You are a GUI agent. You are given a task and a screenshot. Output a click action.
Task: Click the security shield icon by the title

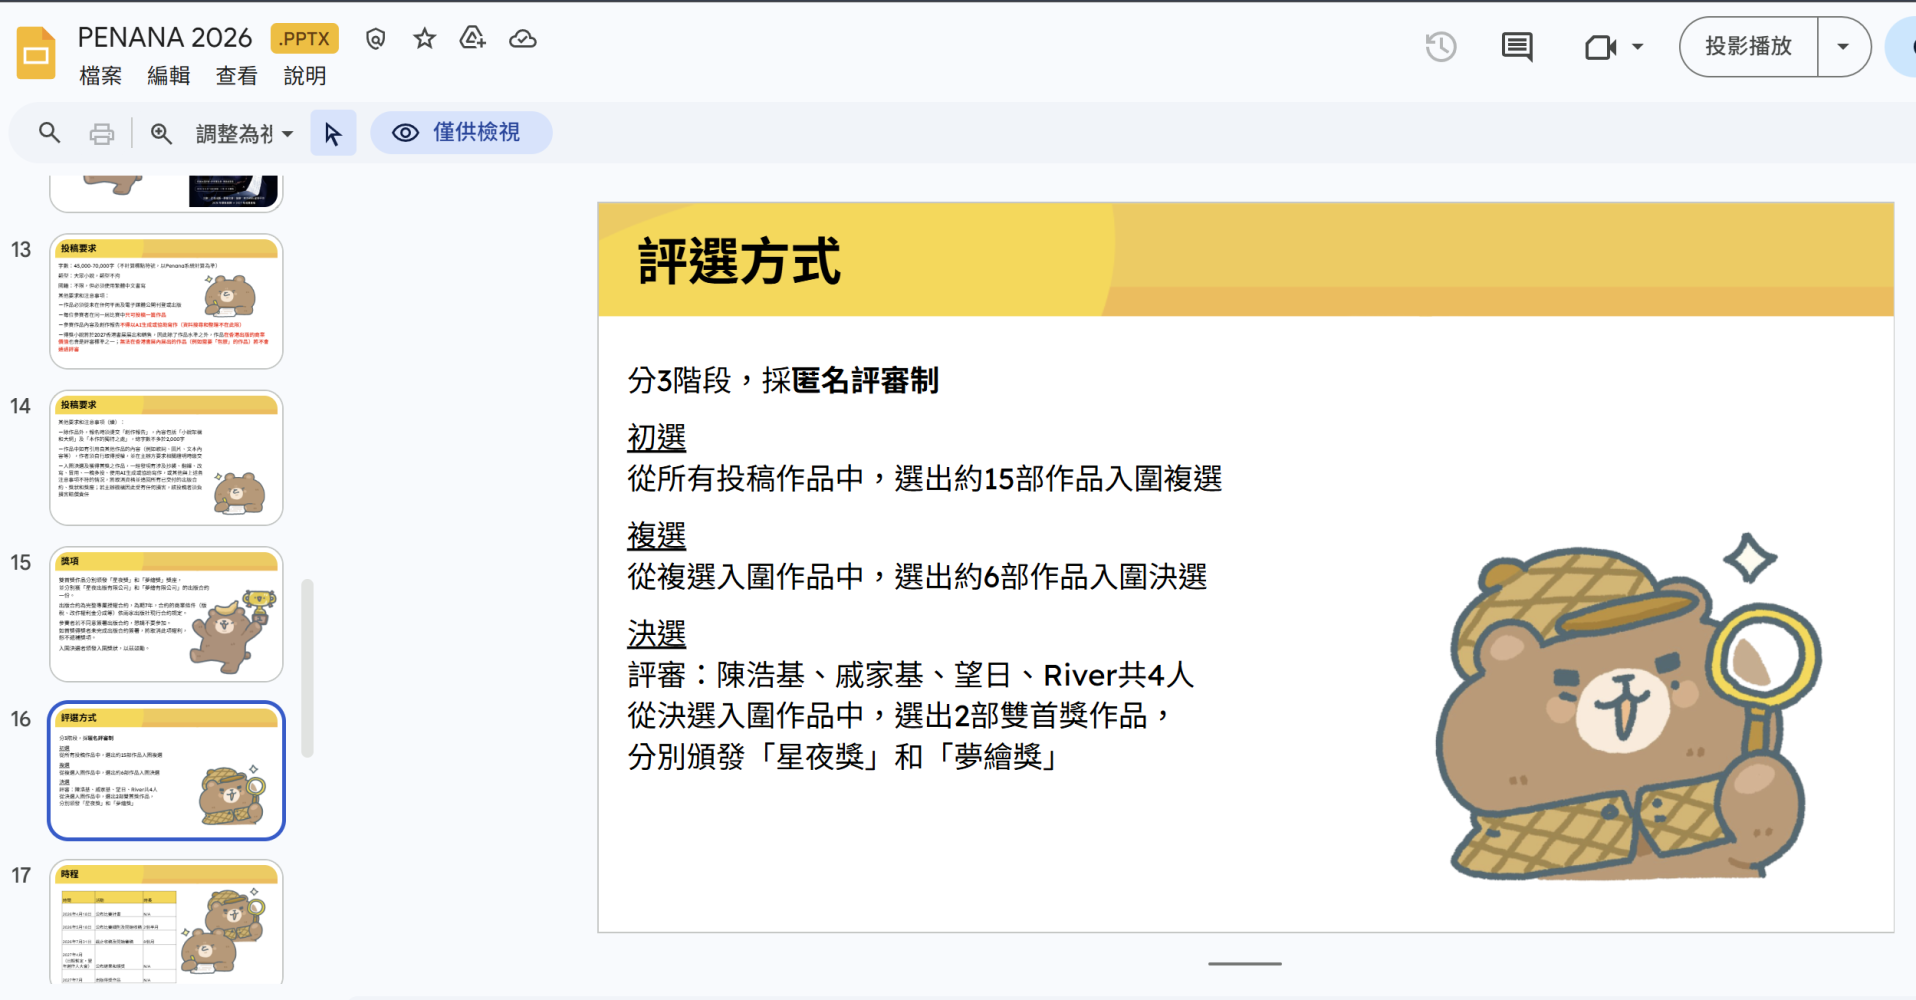click(x=376, y=39)
